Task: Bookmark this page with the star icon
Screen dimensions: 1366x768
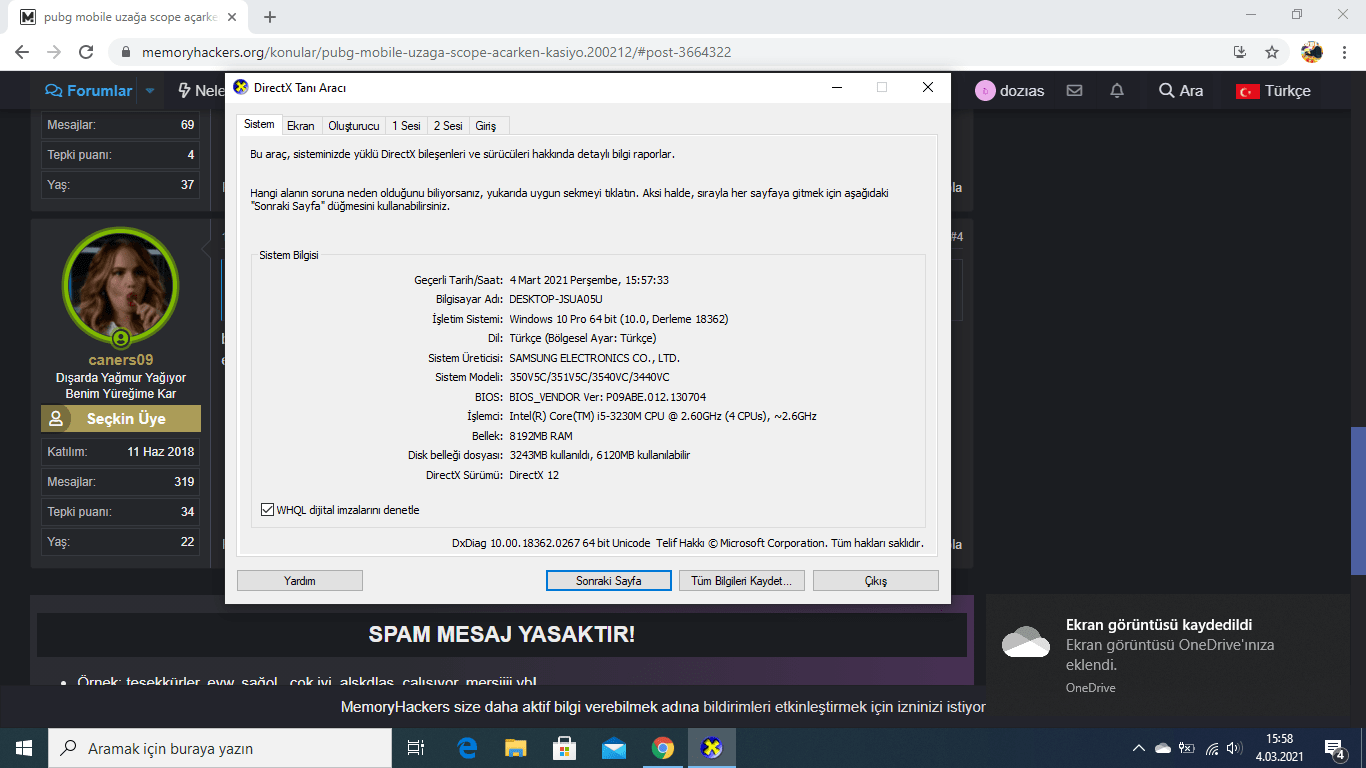Action: [x=1272, y=52]
